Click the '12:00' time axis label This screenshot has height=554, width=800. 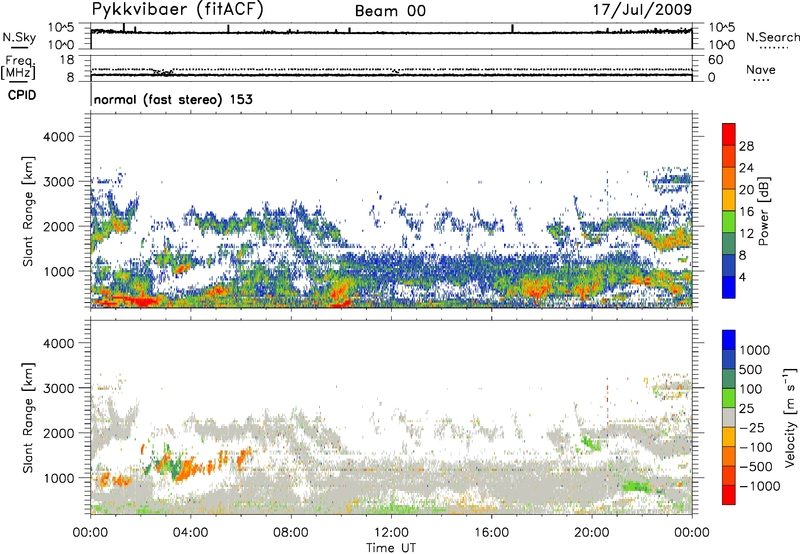click(x=391, y=533)
